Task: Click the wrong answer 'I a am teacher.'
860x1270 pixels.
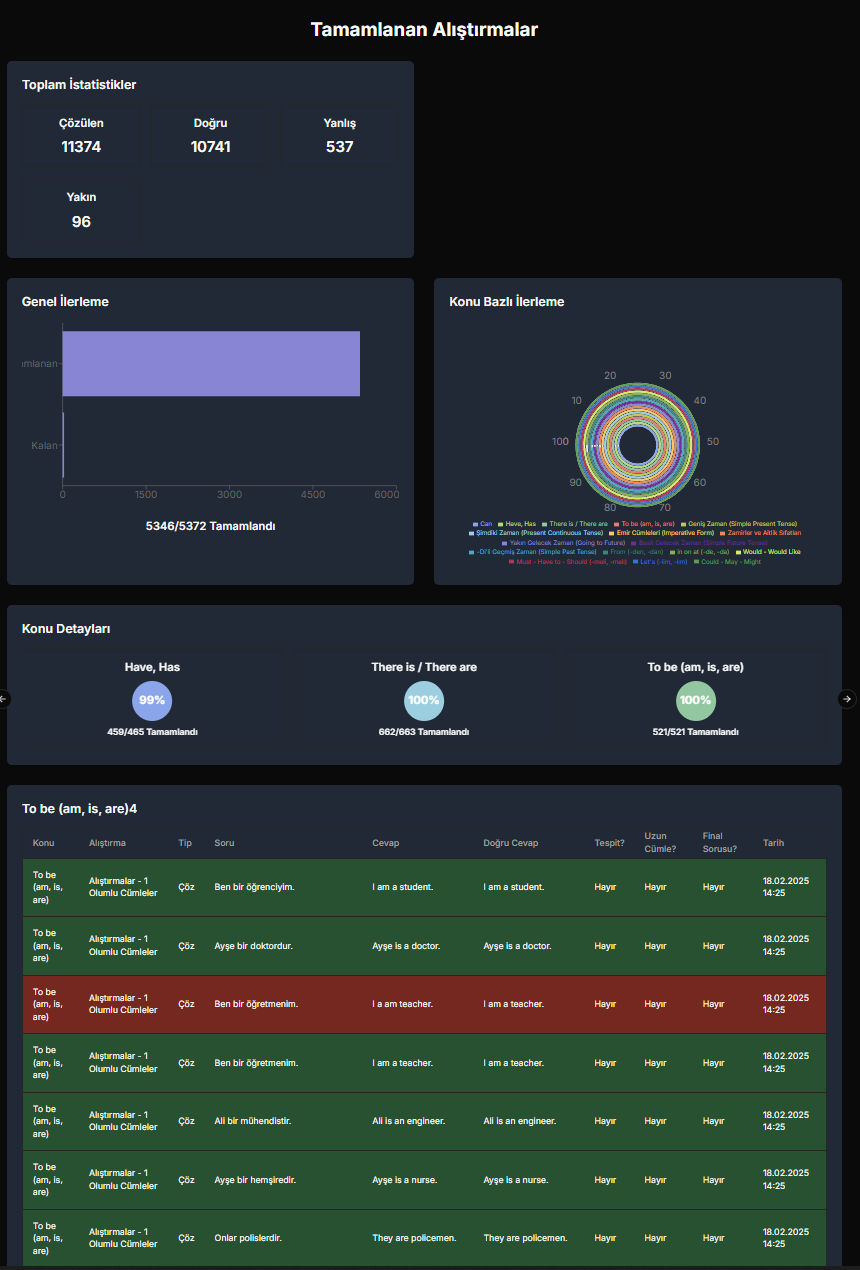Action: click(x=402, y=1004)
